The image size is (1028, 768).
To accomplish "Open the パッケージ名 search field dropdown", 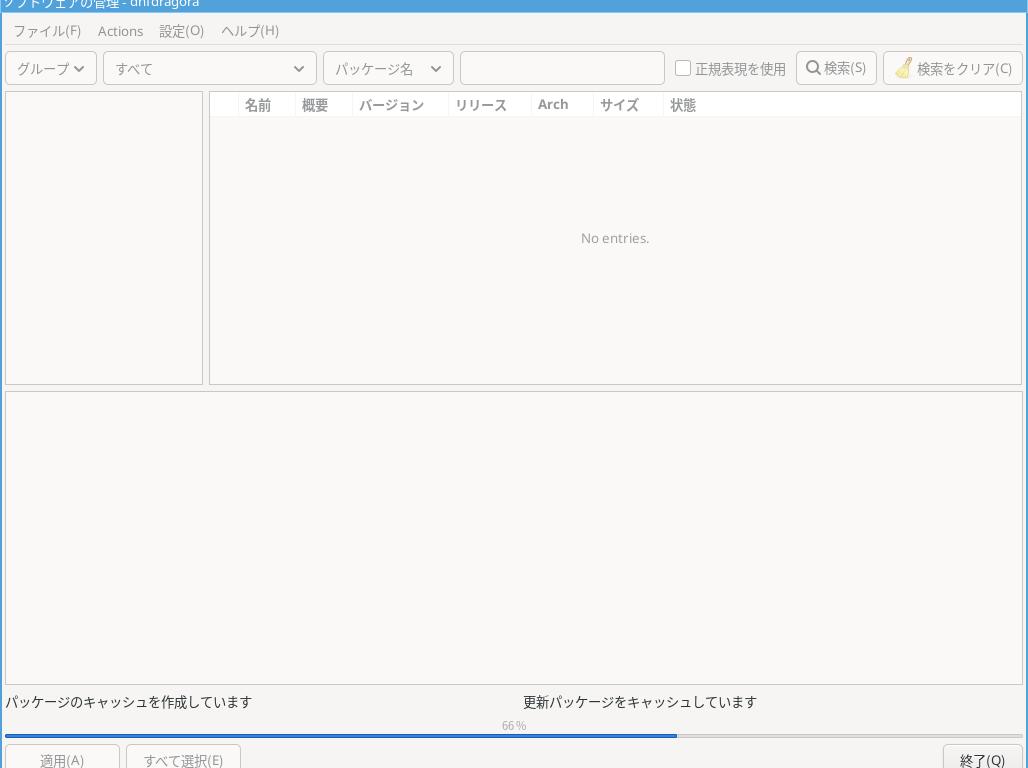I will pos(388,68).
